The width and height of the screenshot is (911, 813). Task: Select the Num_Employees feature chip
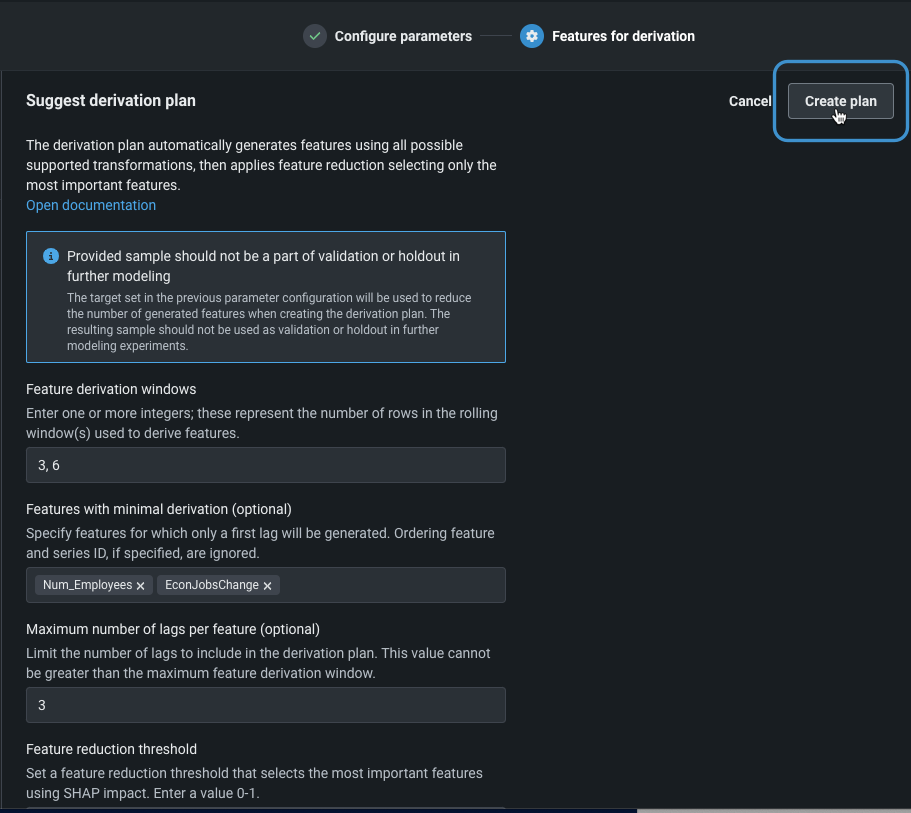click(87, 585)
